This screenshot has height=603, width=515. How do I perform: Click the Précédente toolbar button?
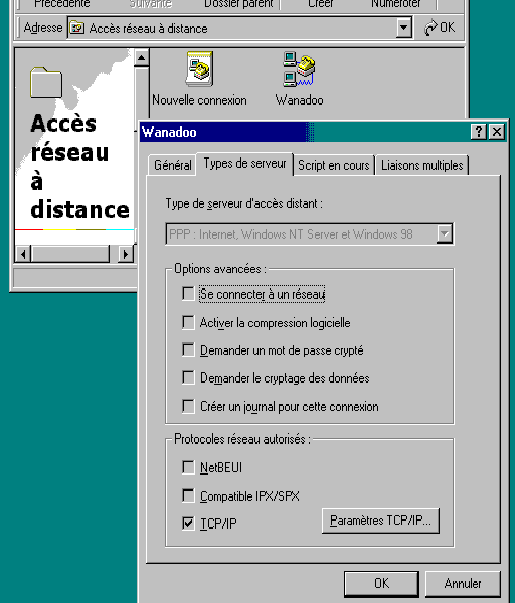coord(62,4)
